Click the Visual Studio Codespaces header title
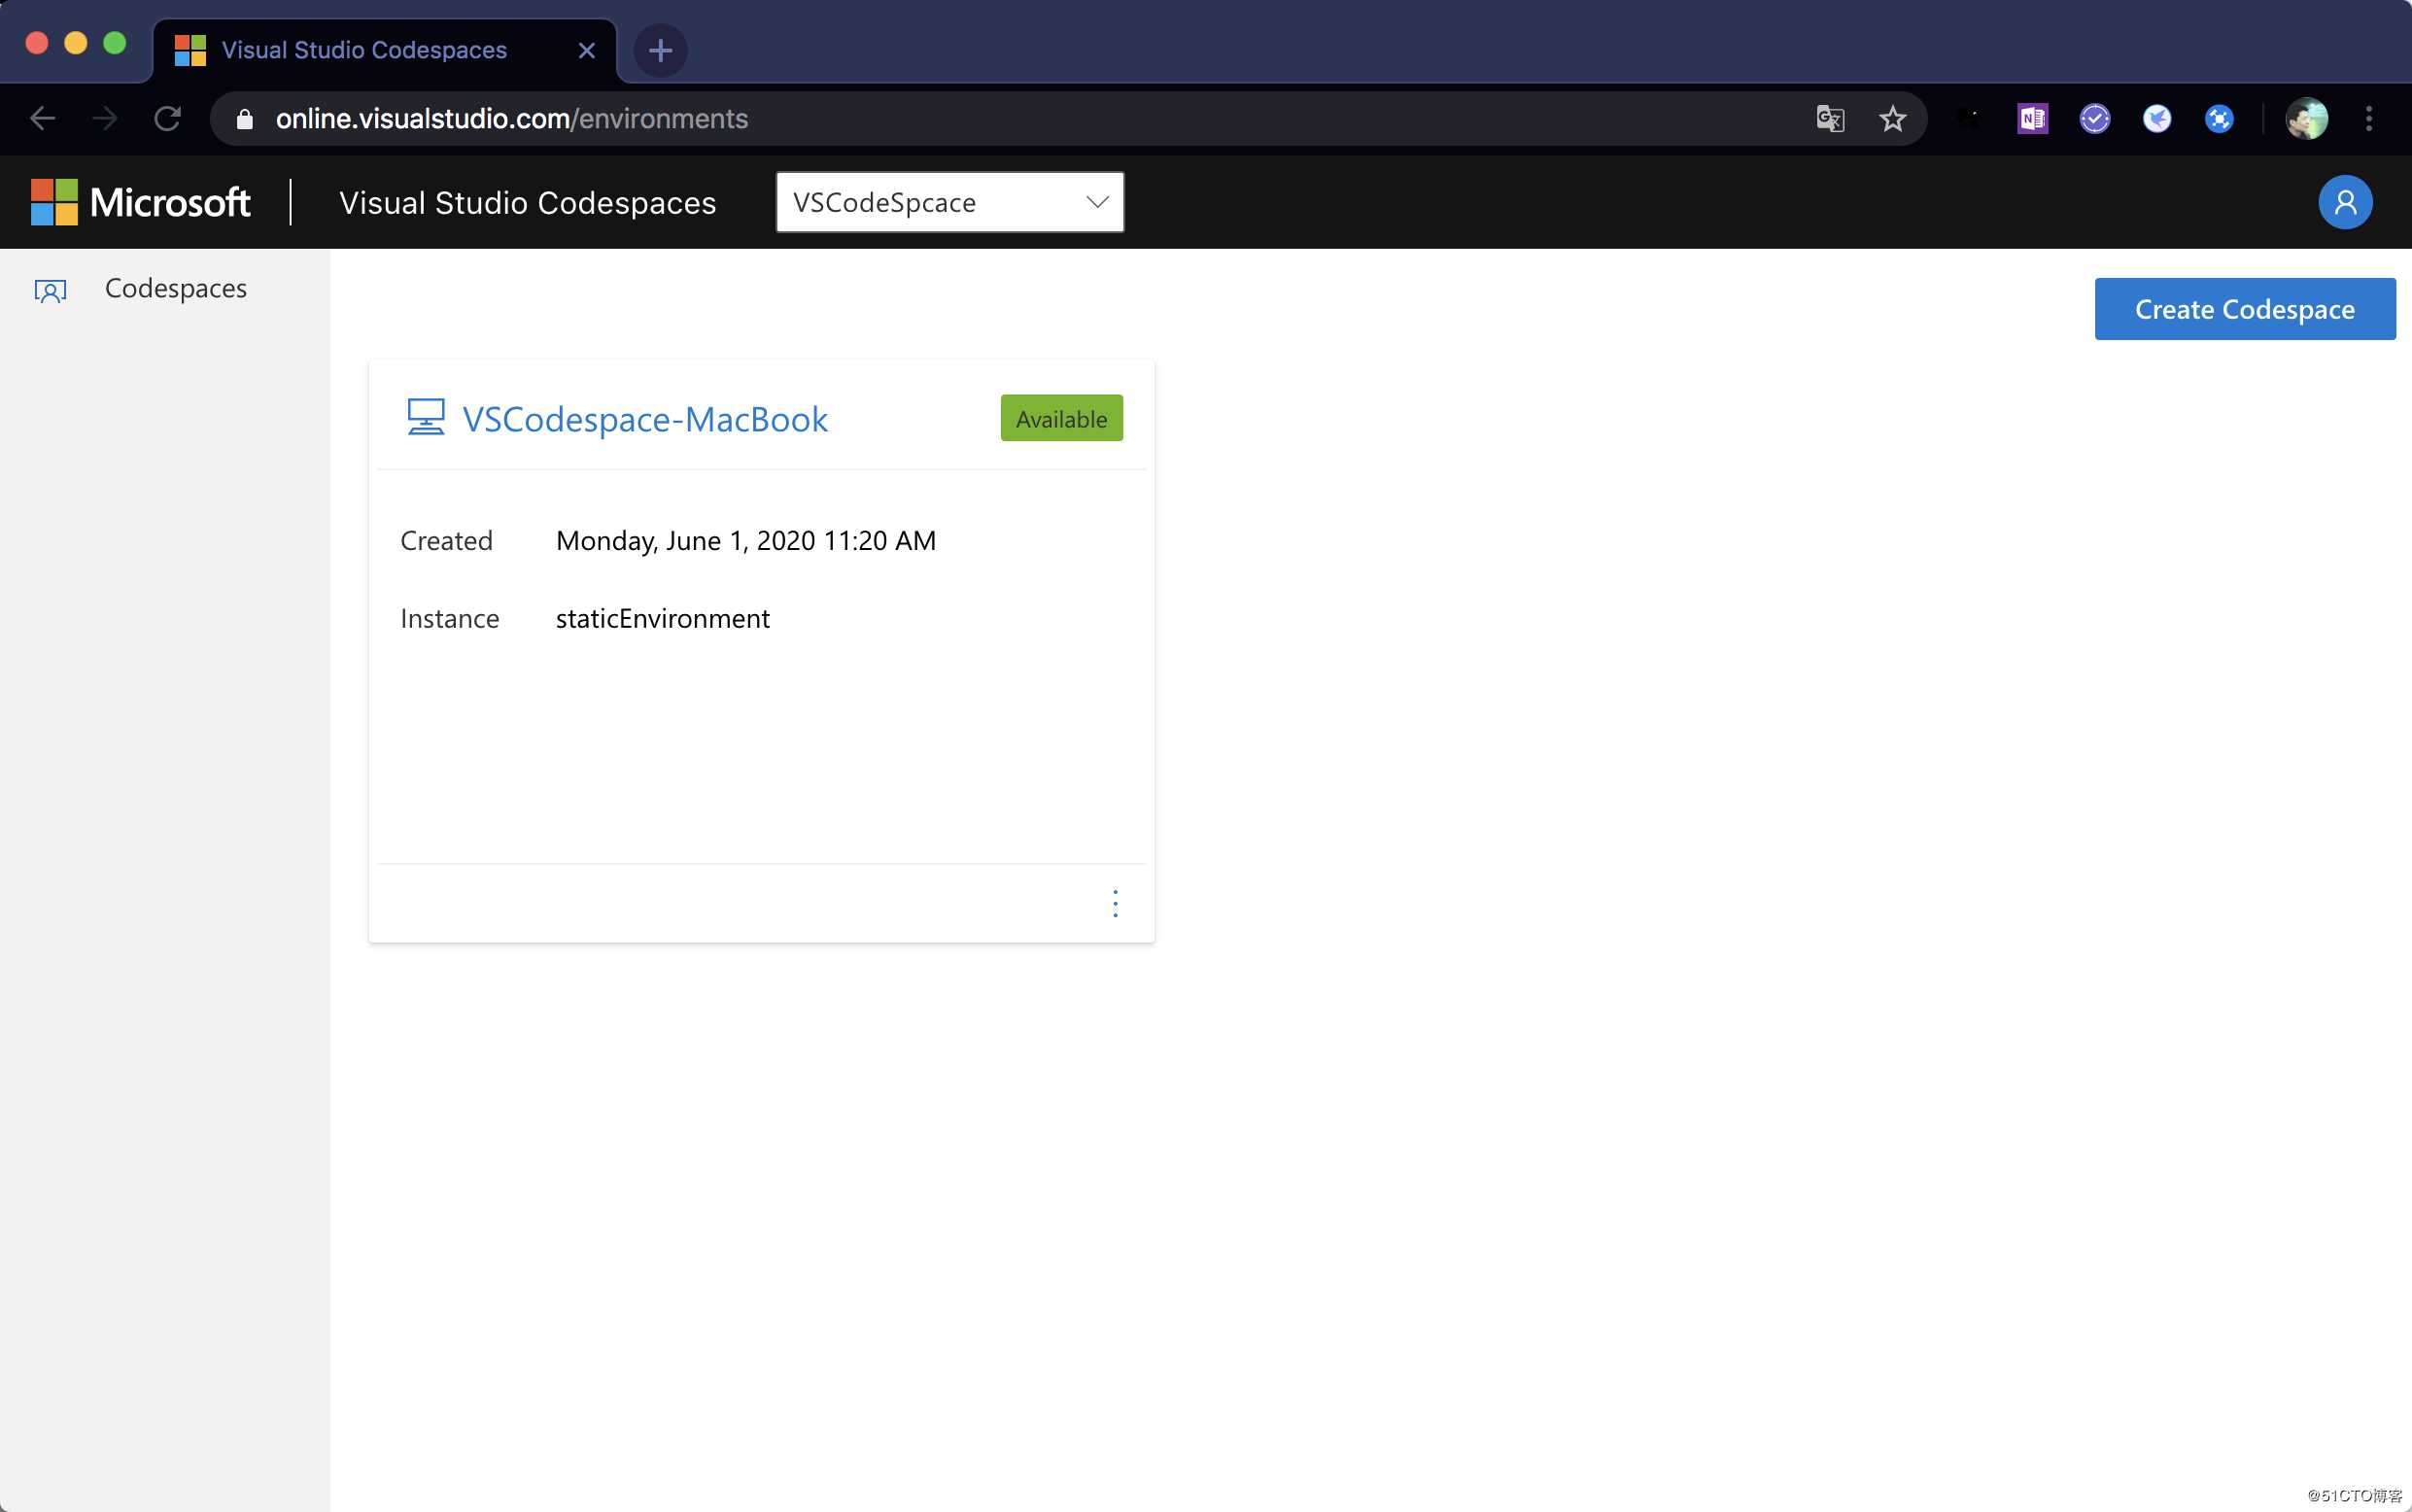 coord(528,203)
